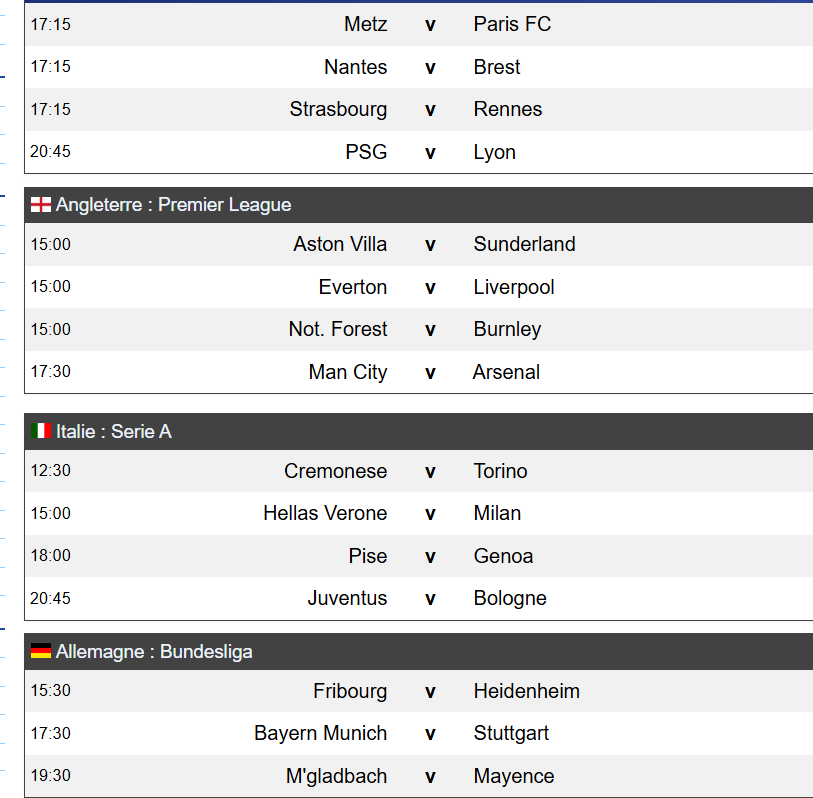Click the Italy flag icon
813x798 pixels.
pyautogui.click(x=41, y=431)
